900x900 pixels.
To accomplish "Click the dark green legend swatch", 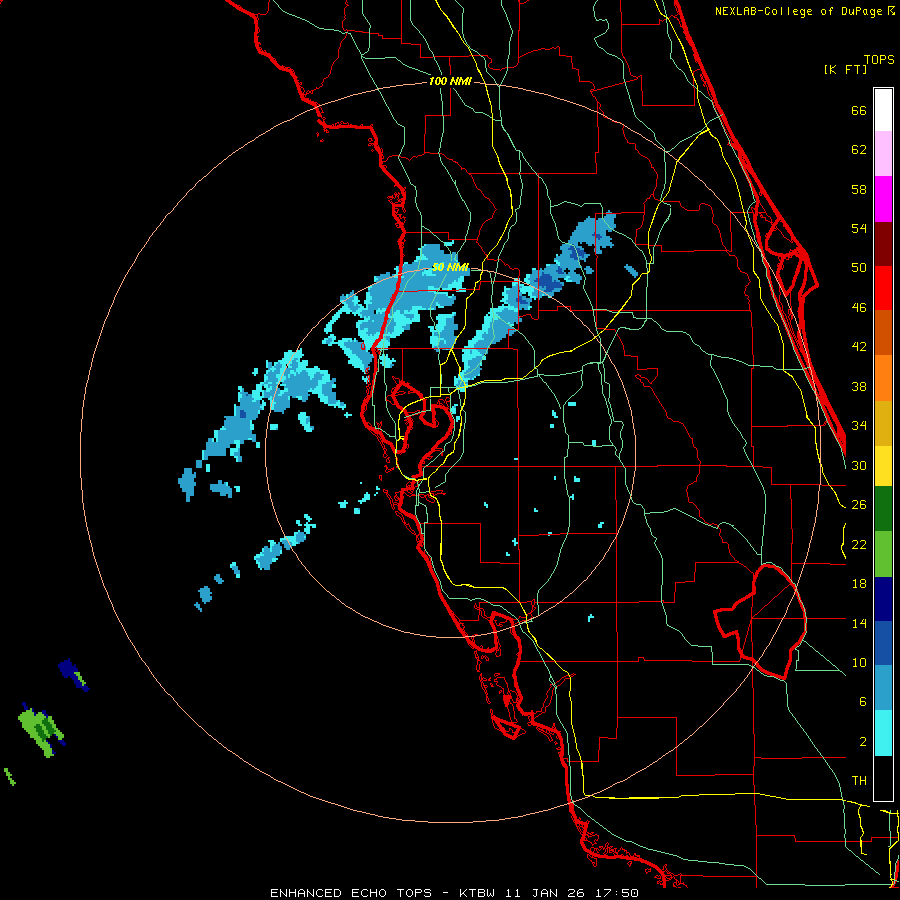I will coord(883,509).
